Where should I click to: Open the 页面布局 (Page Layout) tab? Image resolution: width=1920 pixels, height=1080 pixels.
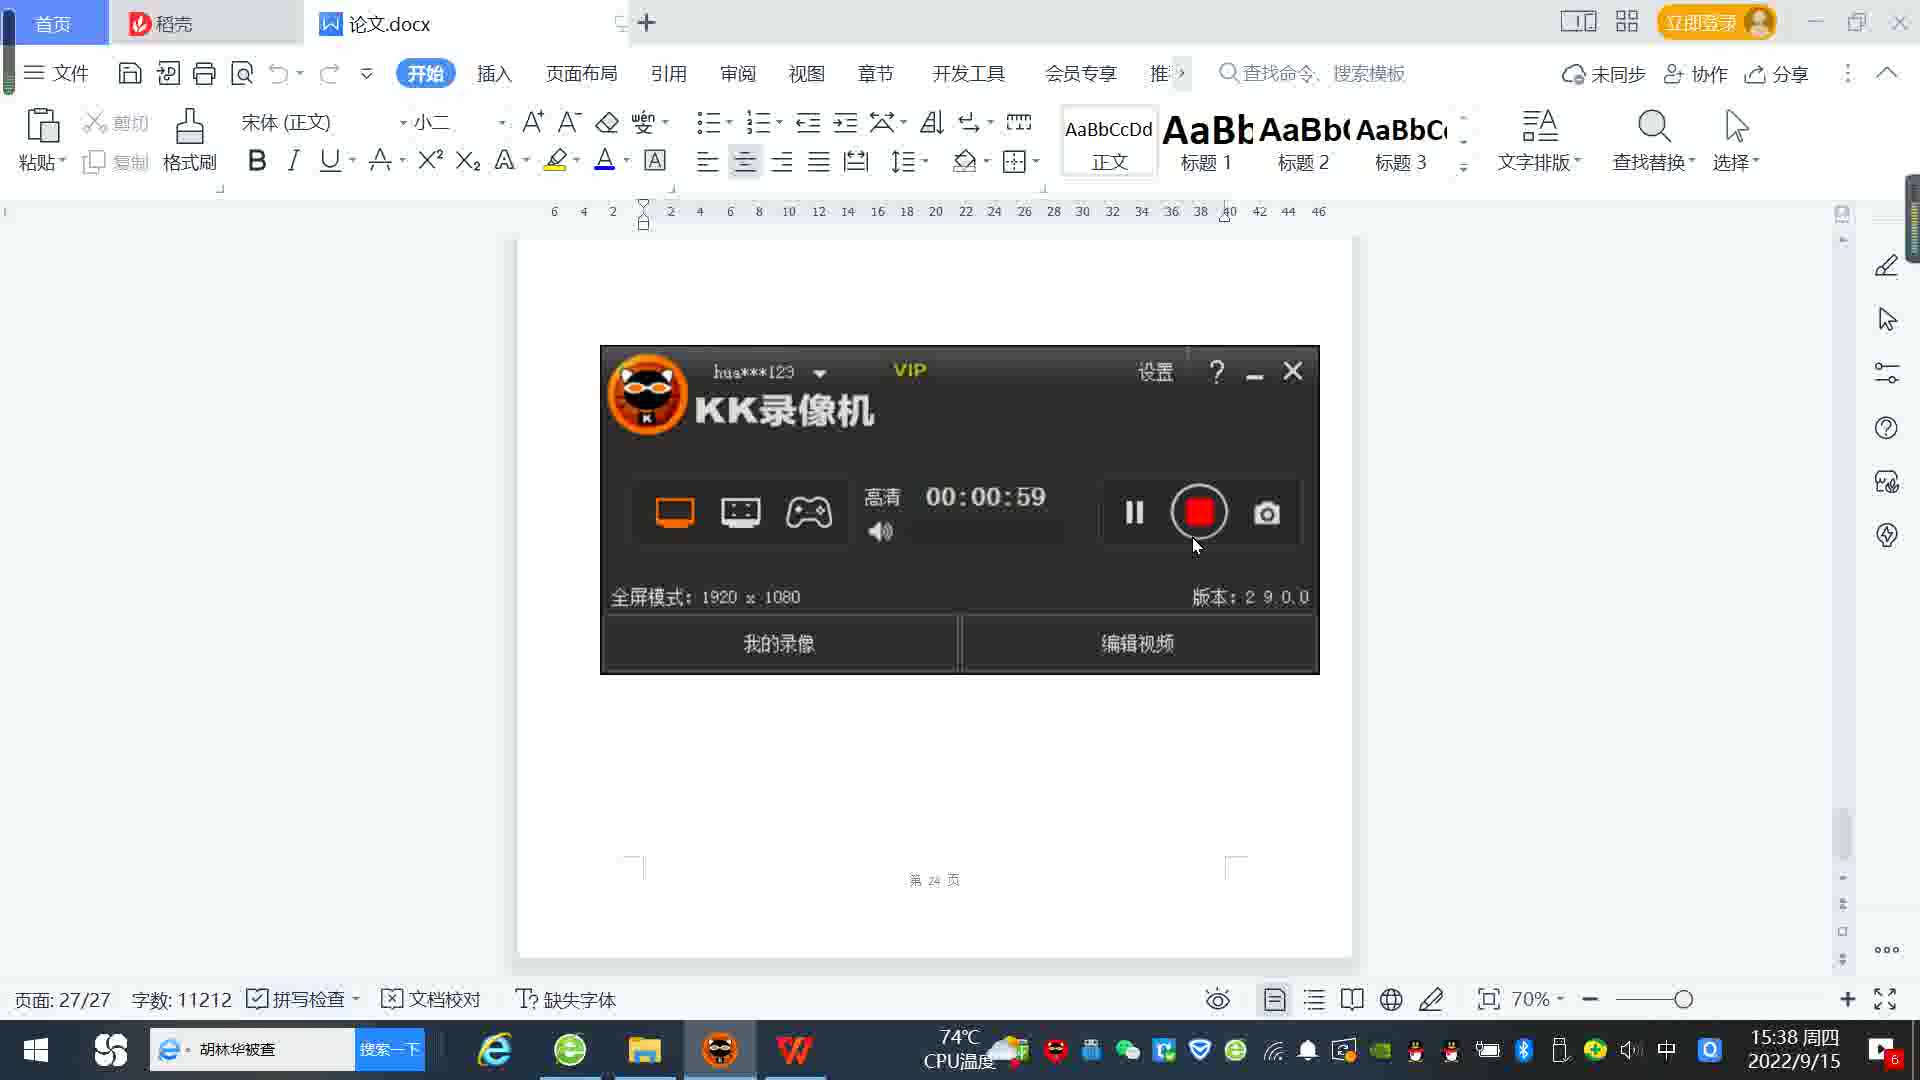pyautogui.click(x=581, y=73)
